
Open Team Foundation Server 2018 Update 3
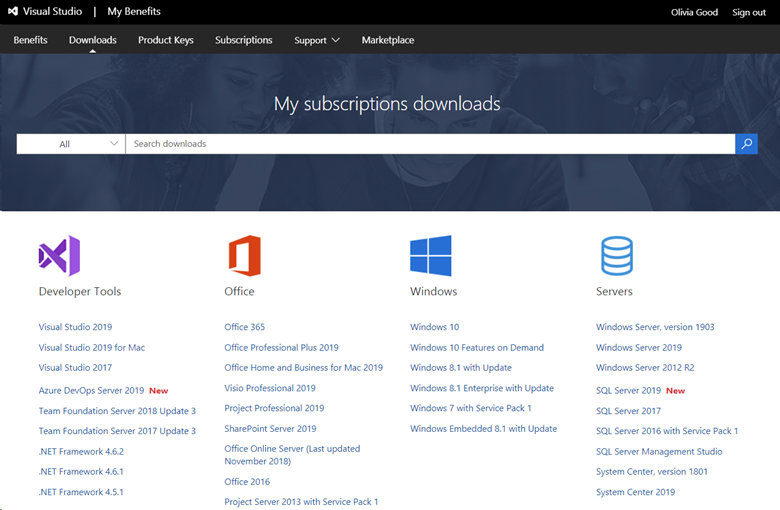pyautogui.click(x=117, y=411)
